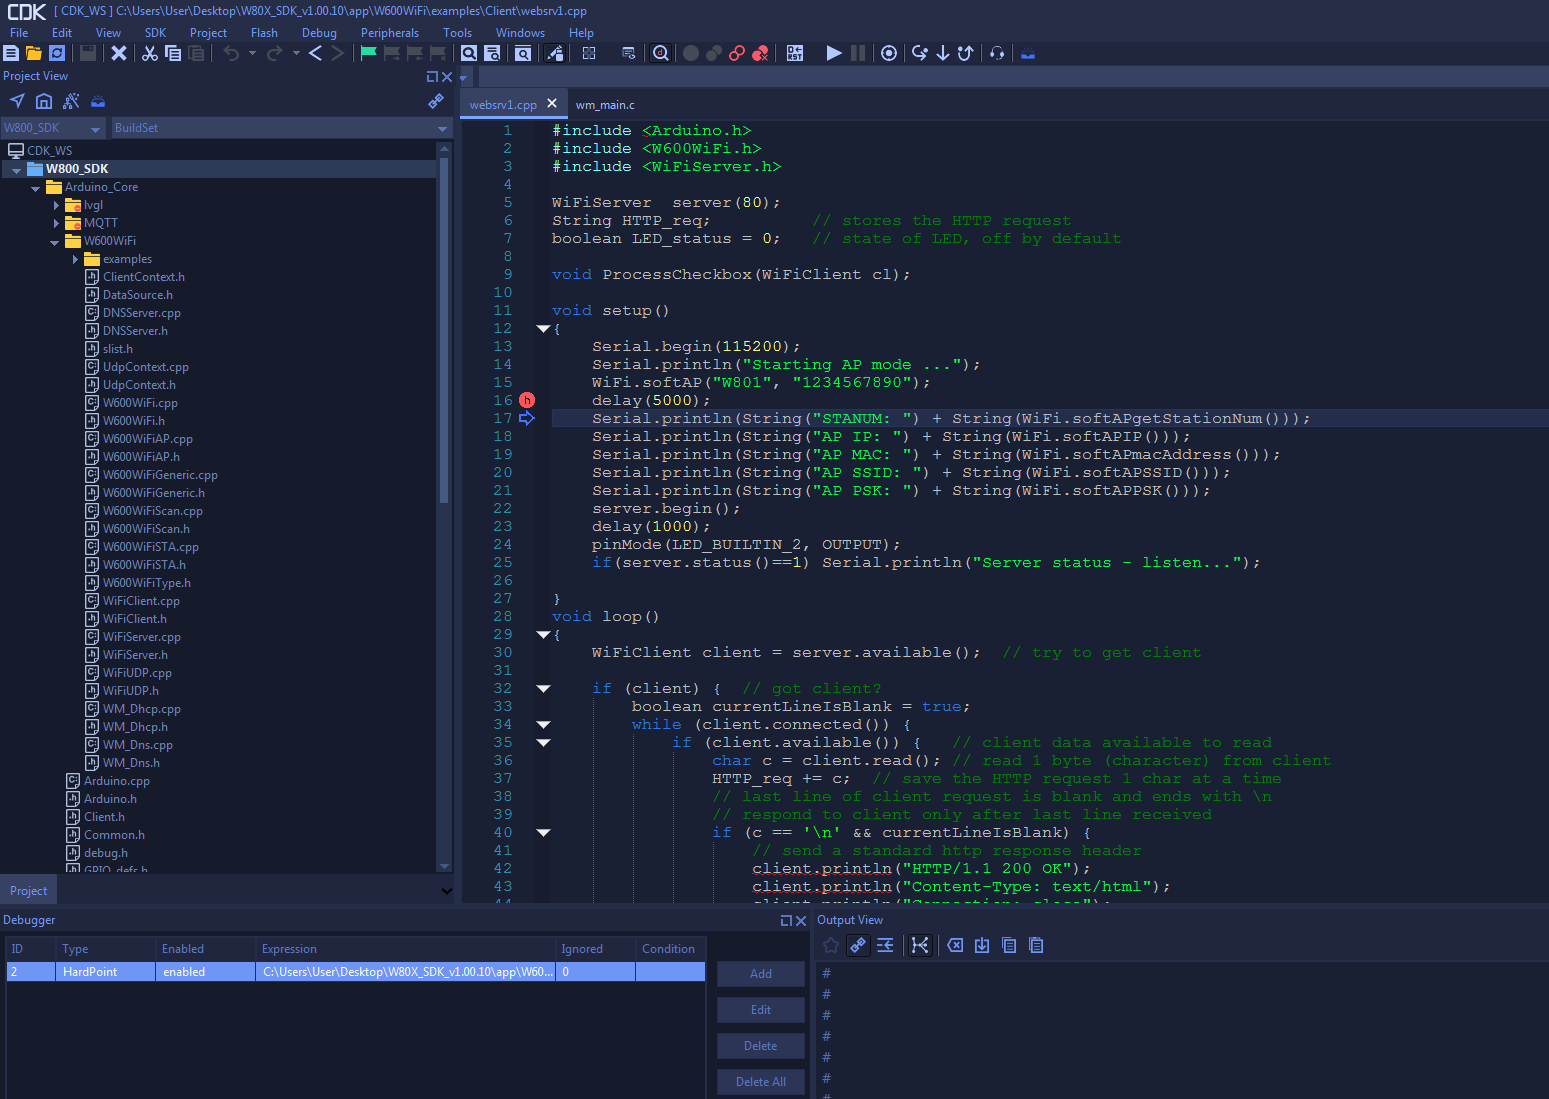The width and height of the screenshot is (1549, 1099).
Task: Click the Find magnifier toolbar icon
Action: click(469, 53)
